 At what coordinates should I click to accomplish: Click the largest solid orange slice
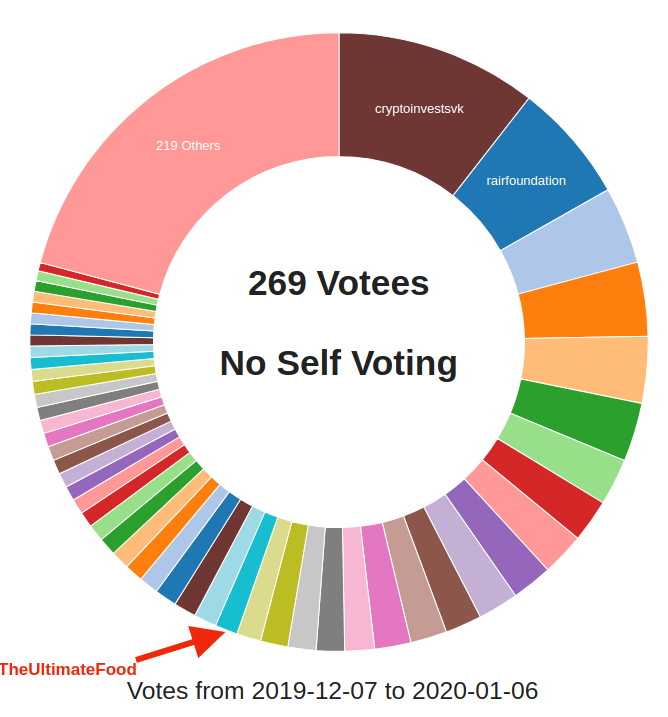click(585, 302)
